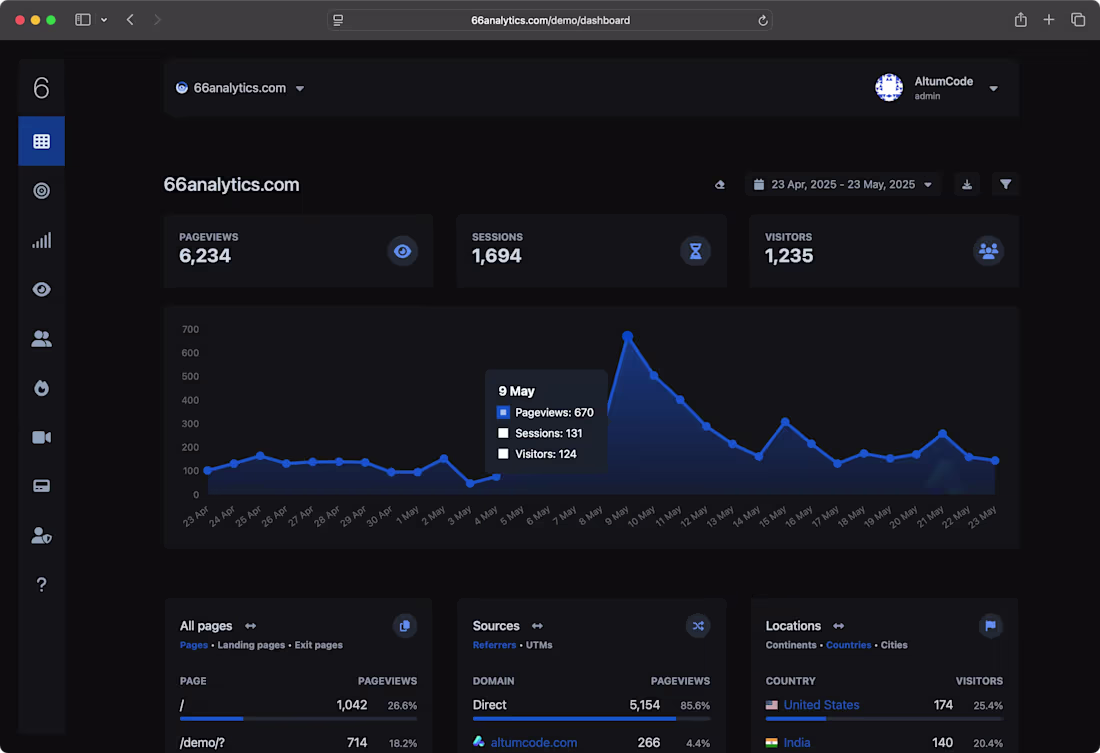This screenshot has width=1100, height=753.
Task: Click the export download icon near date range
Action: (966, 184)
